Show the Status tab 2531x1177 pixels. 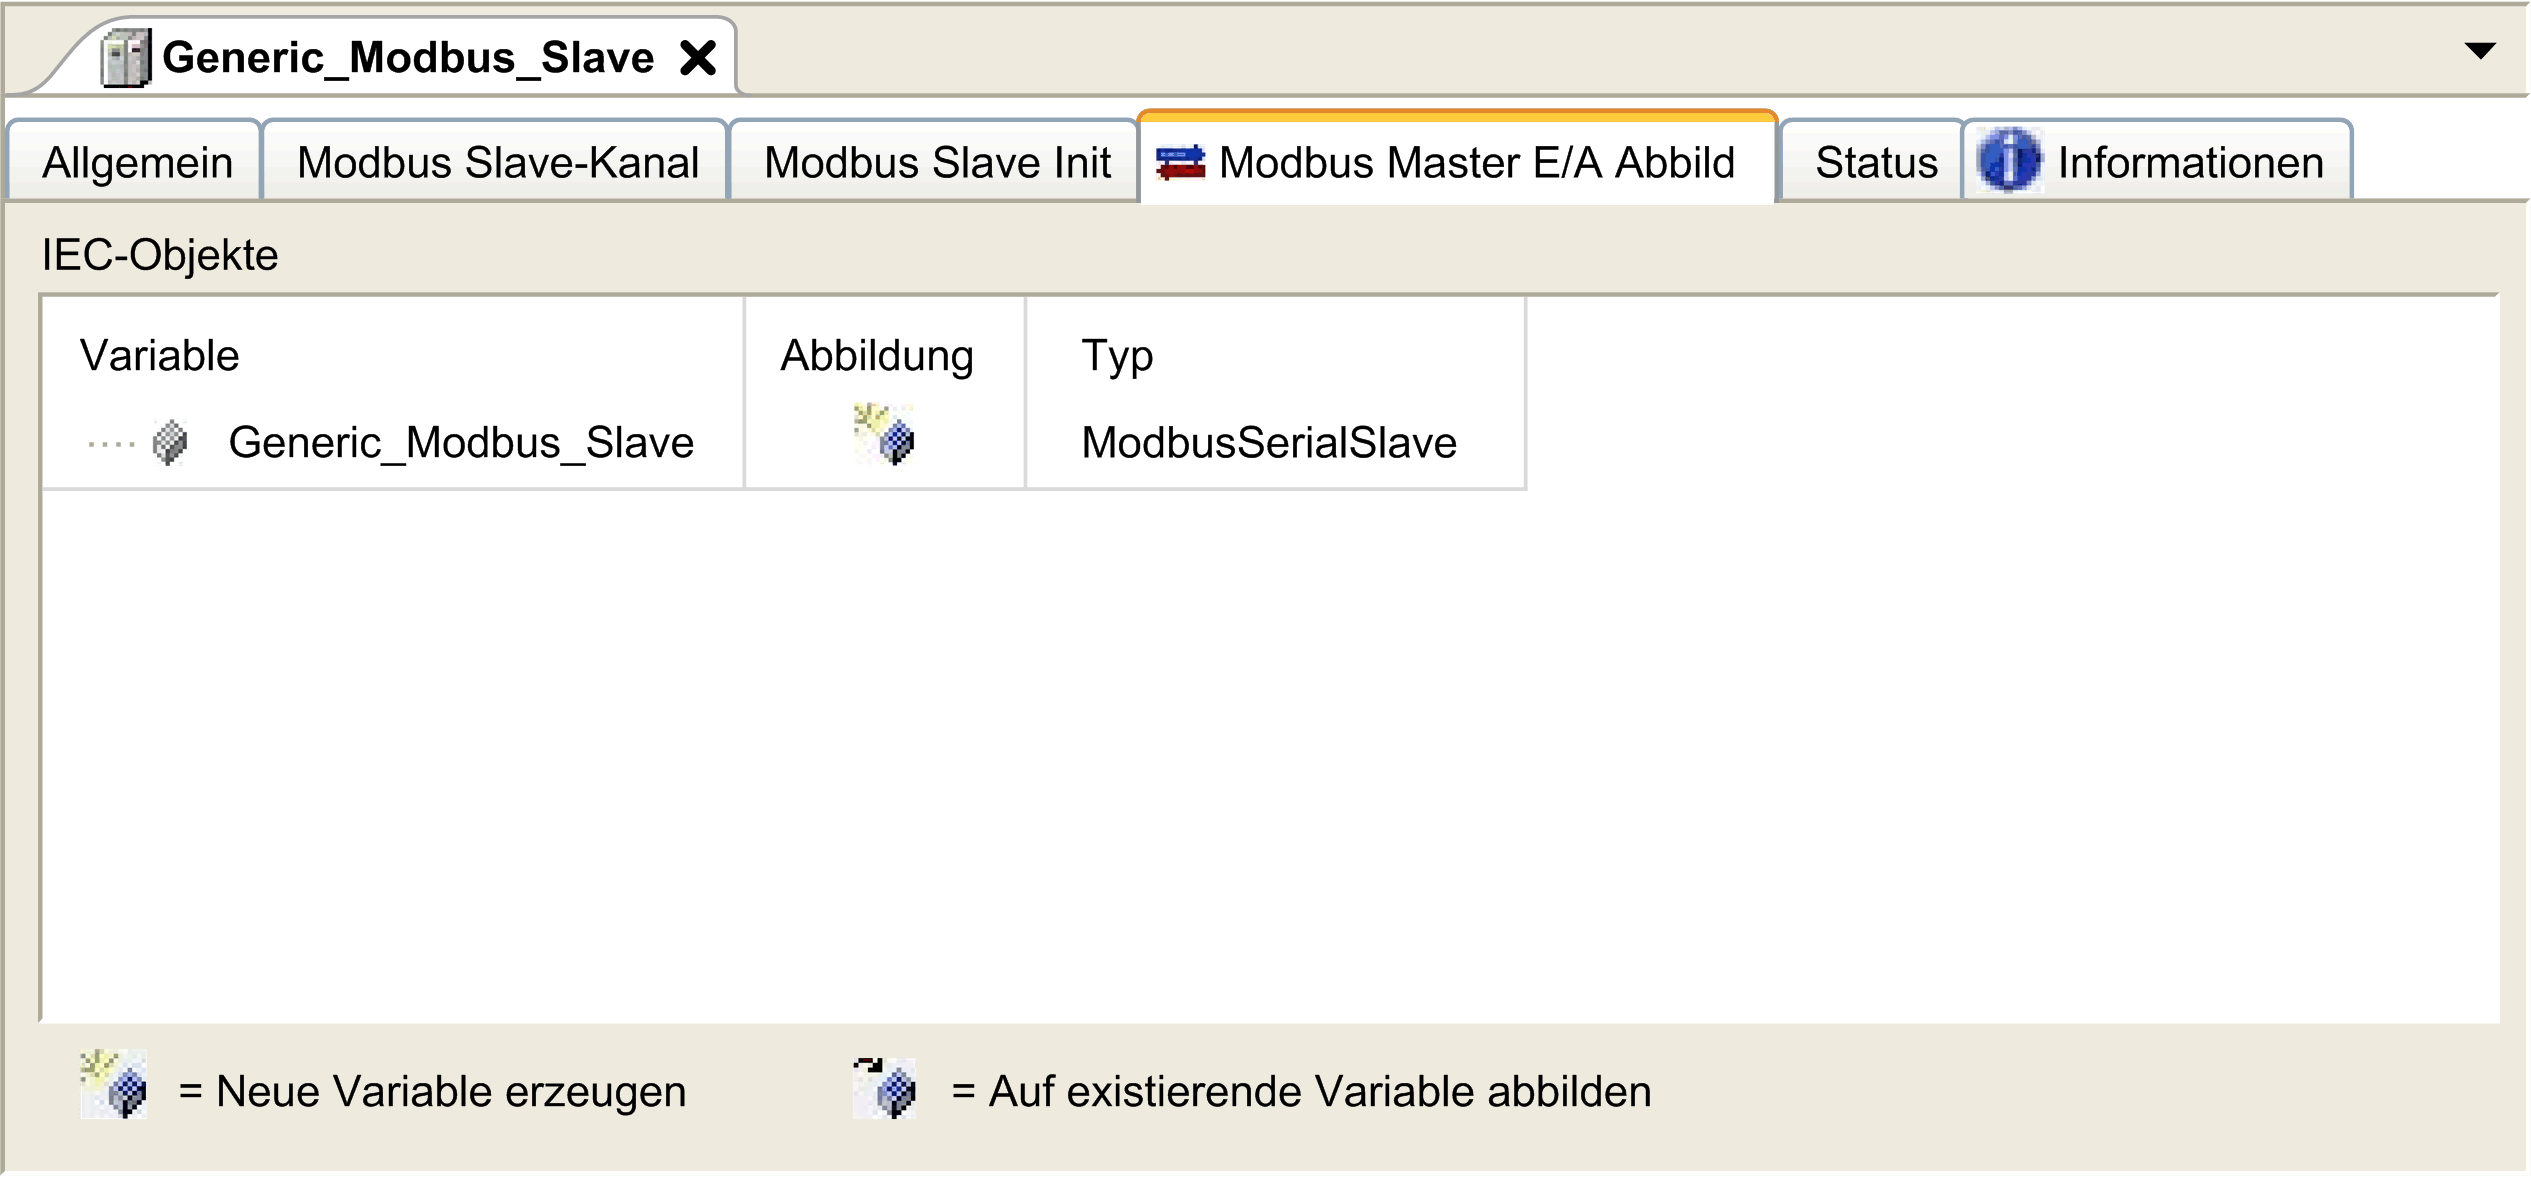(1876, 163)
